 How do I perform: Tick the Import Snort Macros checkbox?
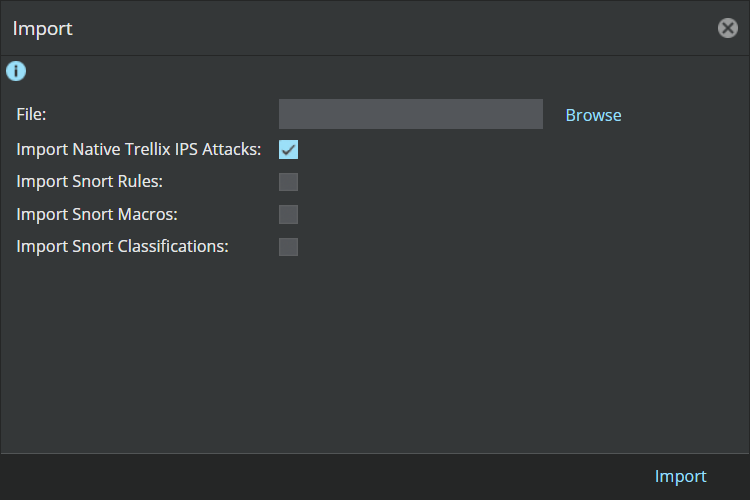point(288,214)
